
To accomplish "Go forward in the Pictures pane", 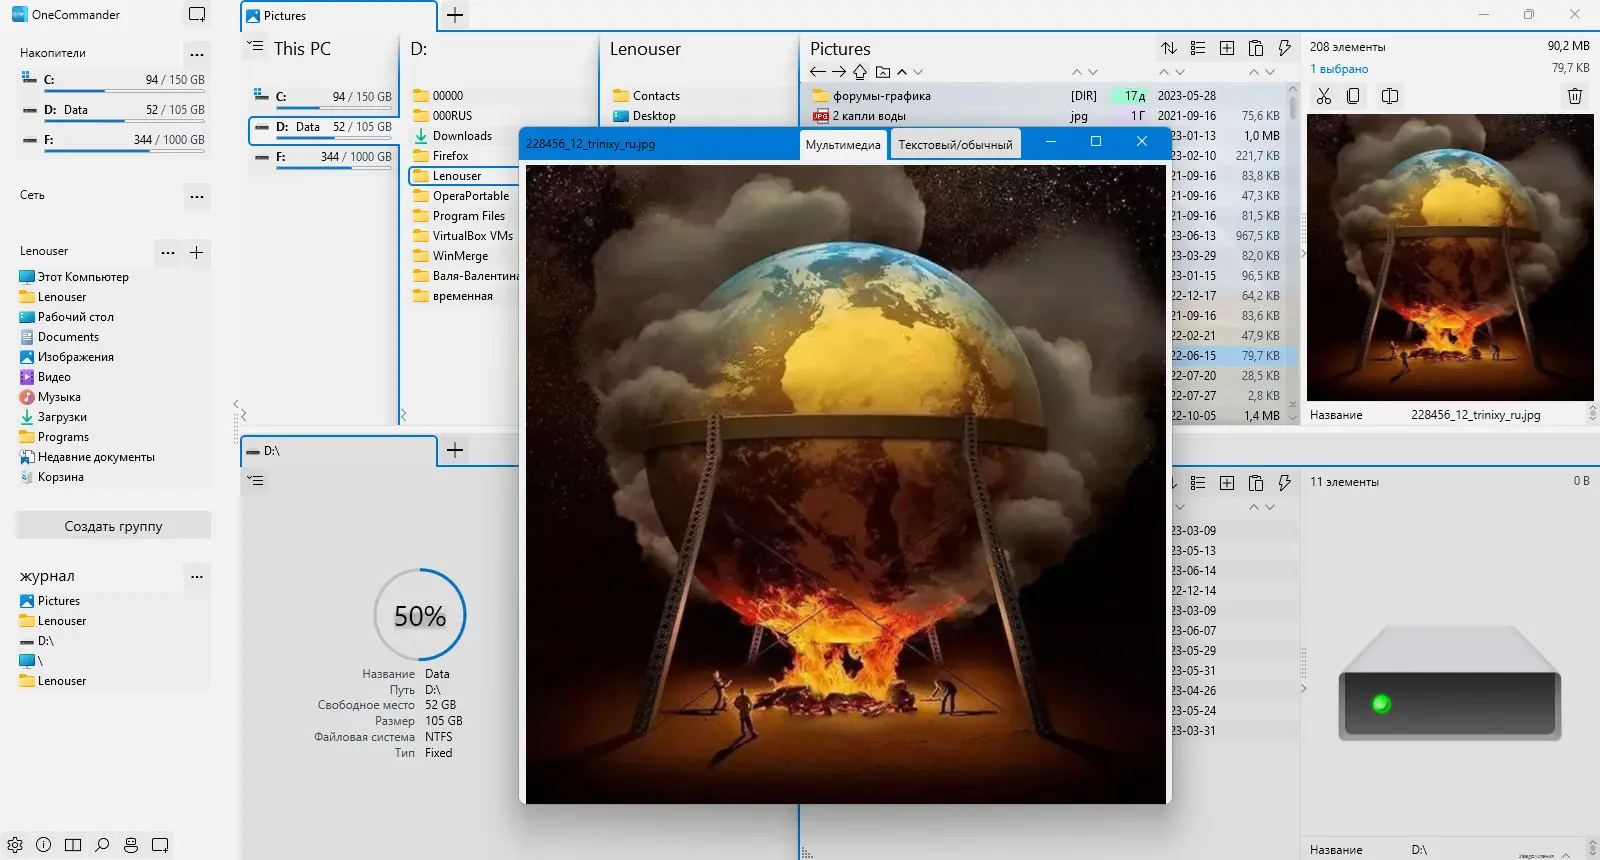I will coord(839,71).
